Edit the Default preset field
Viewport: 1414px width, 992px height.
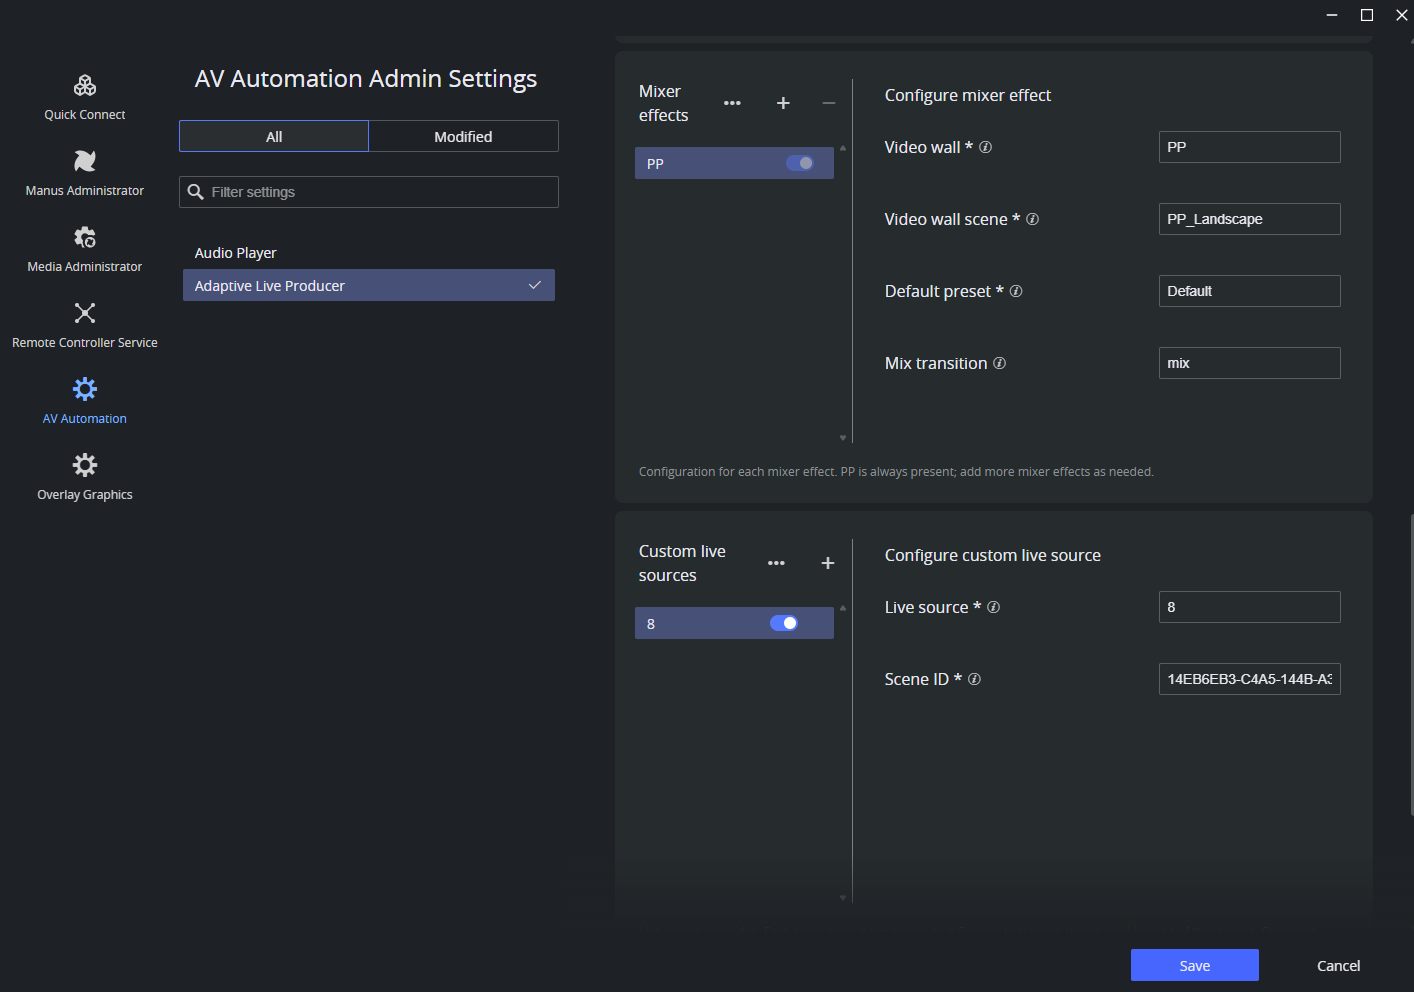click(1249, 291)
